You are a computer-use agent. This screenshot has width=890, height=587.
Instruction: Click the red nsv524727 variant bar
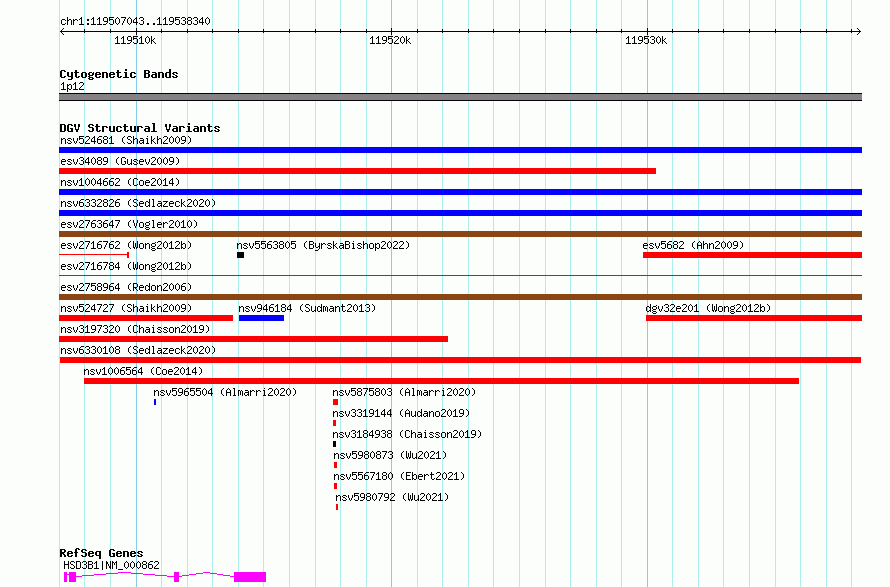click(146, 318)
